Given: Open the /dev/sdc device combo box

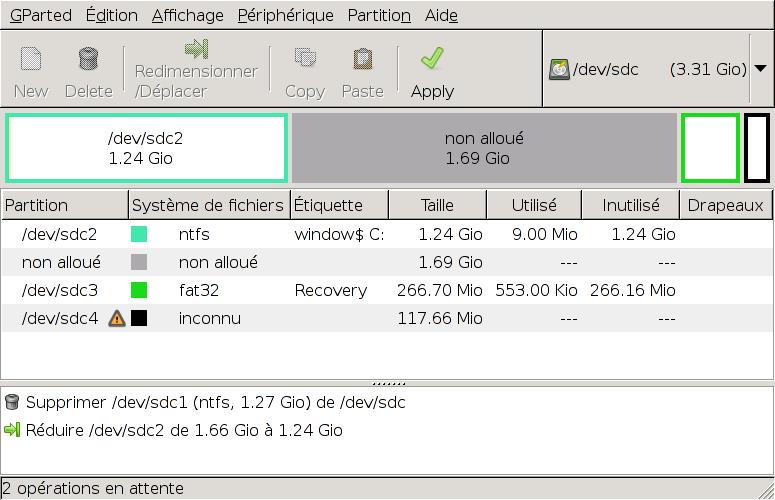Looking at the screenshot, I should (648, 69).
